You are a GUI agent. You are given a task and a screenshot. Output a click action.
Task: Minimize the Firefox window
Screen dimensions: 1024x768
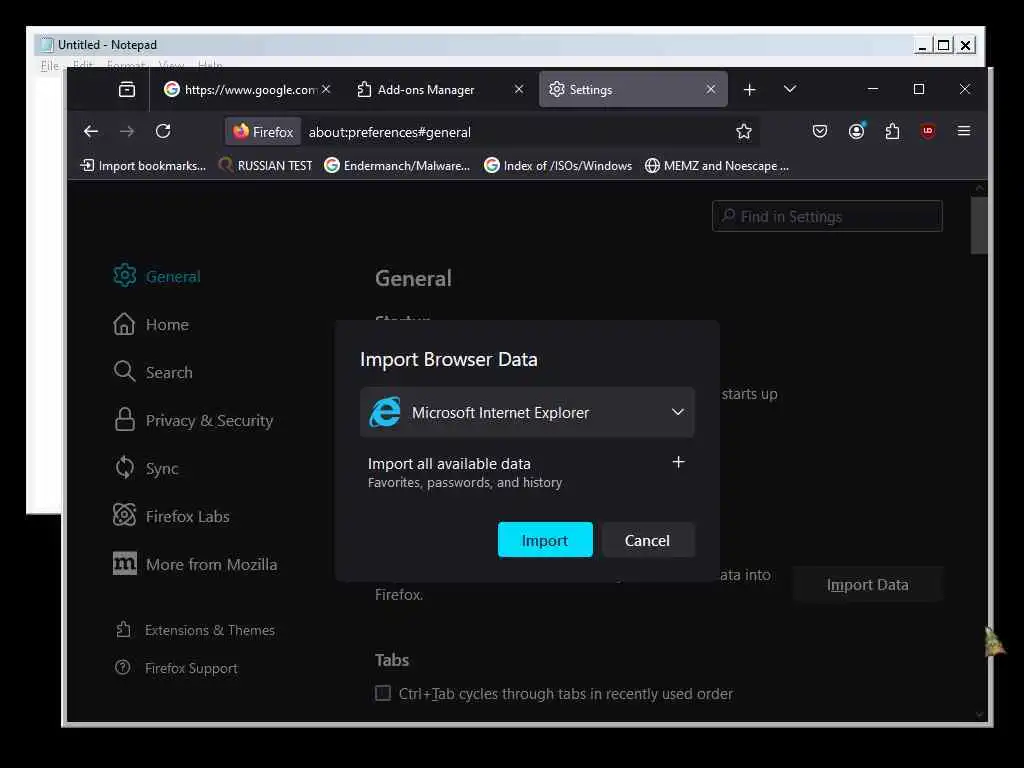point(872,89)
